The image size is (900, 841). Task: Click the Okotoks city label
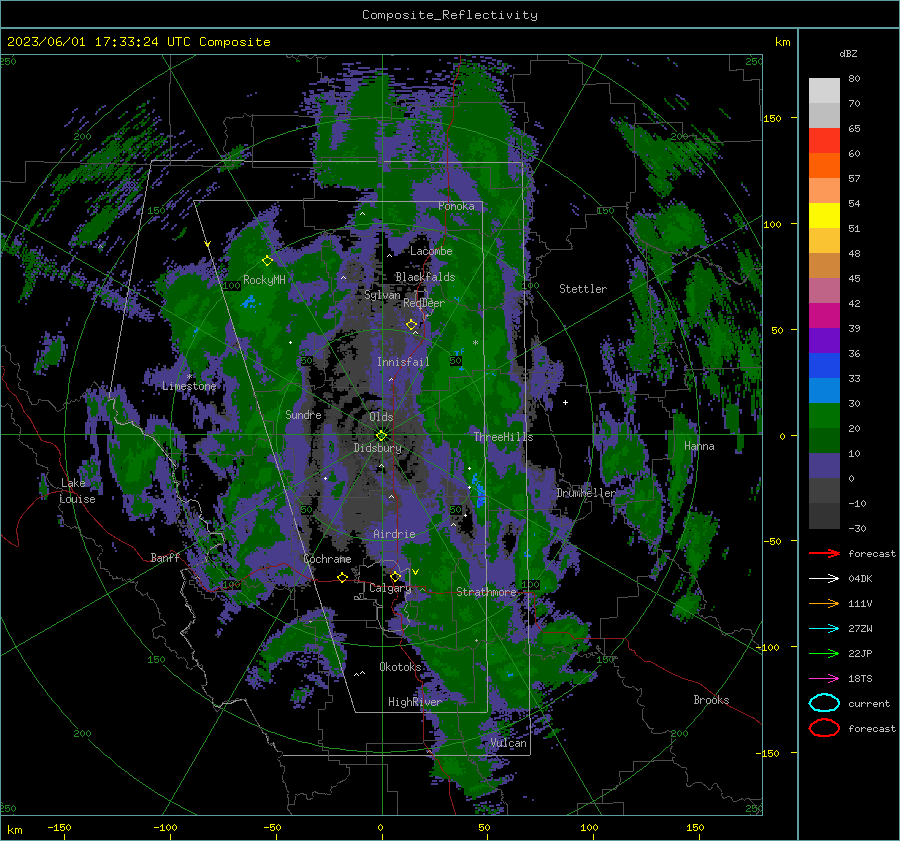coord(400,667)
